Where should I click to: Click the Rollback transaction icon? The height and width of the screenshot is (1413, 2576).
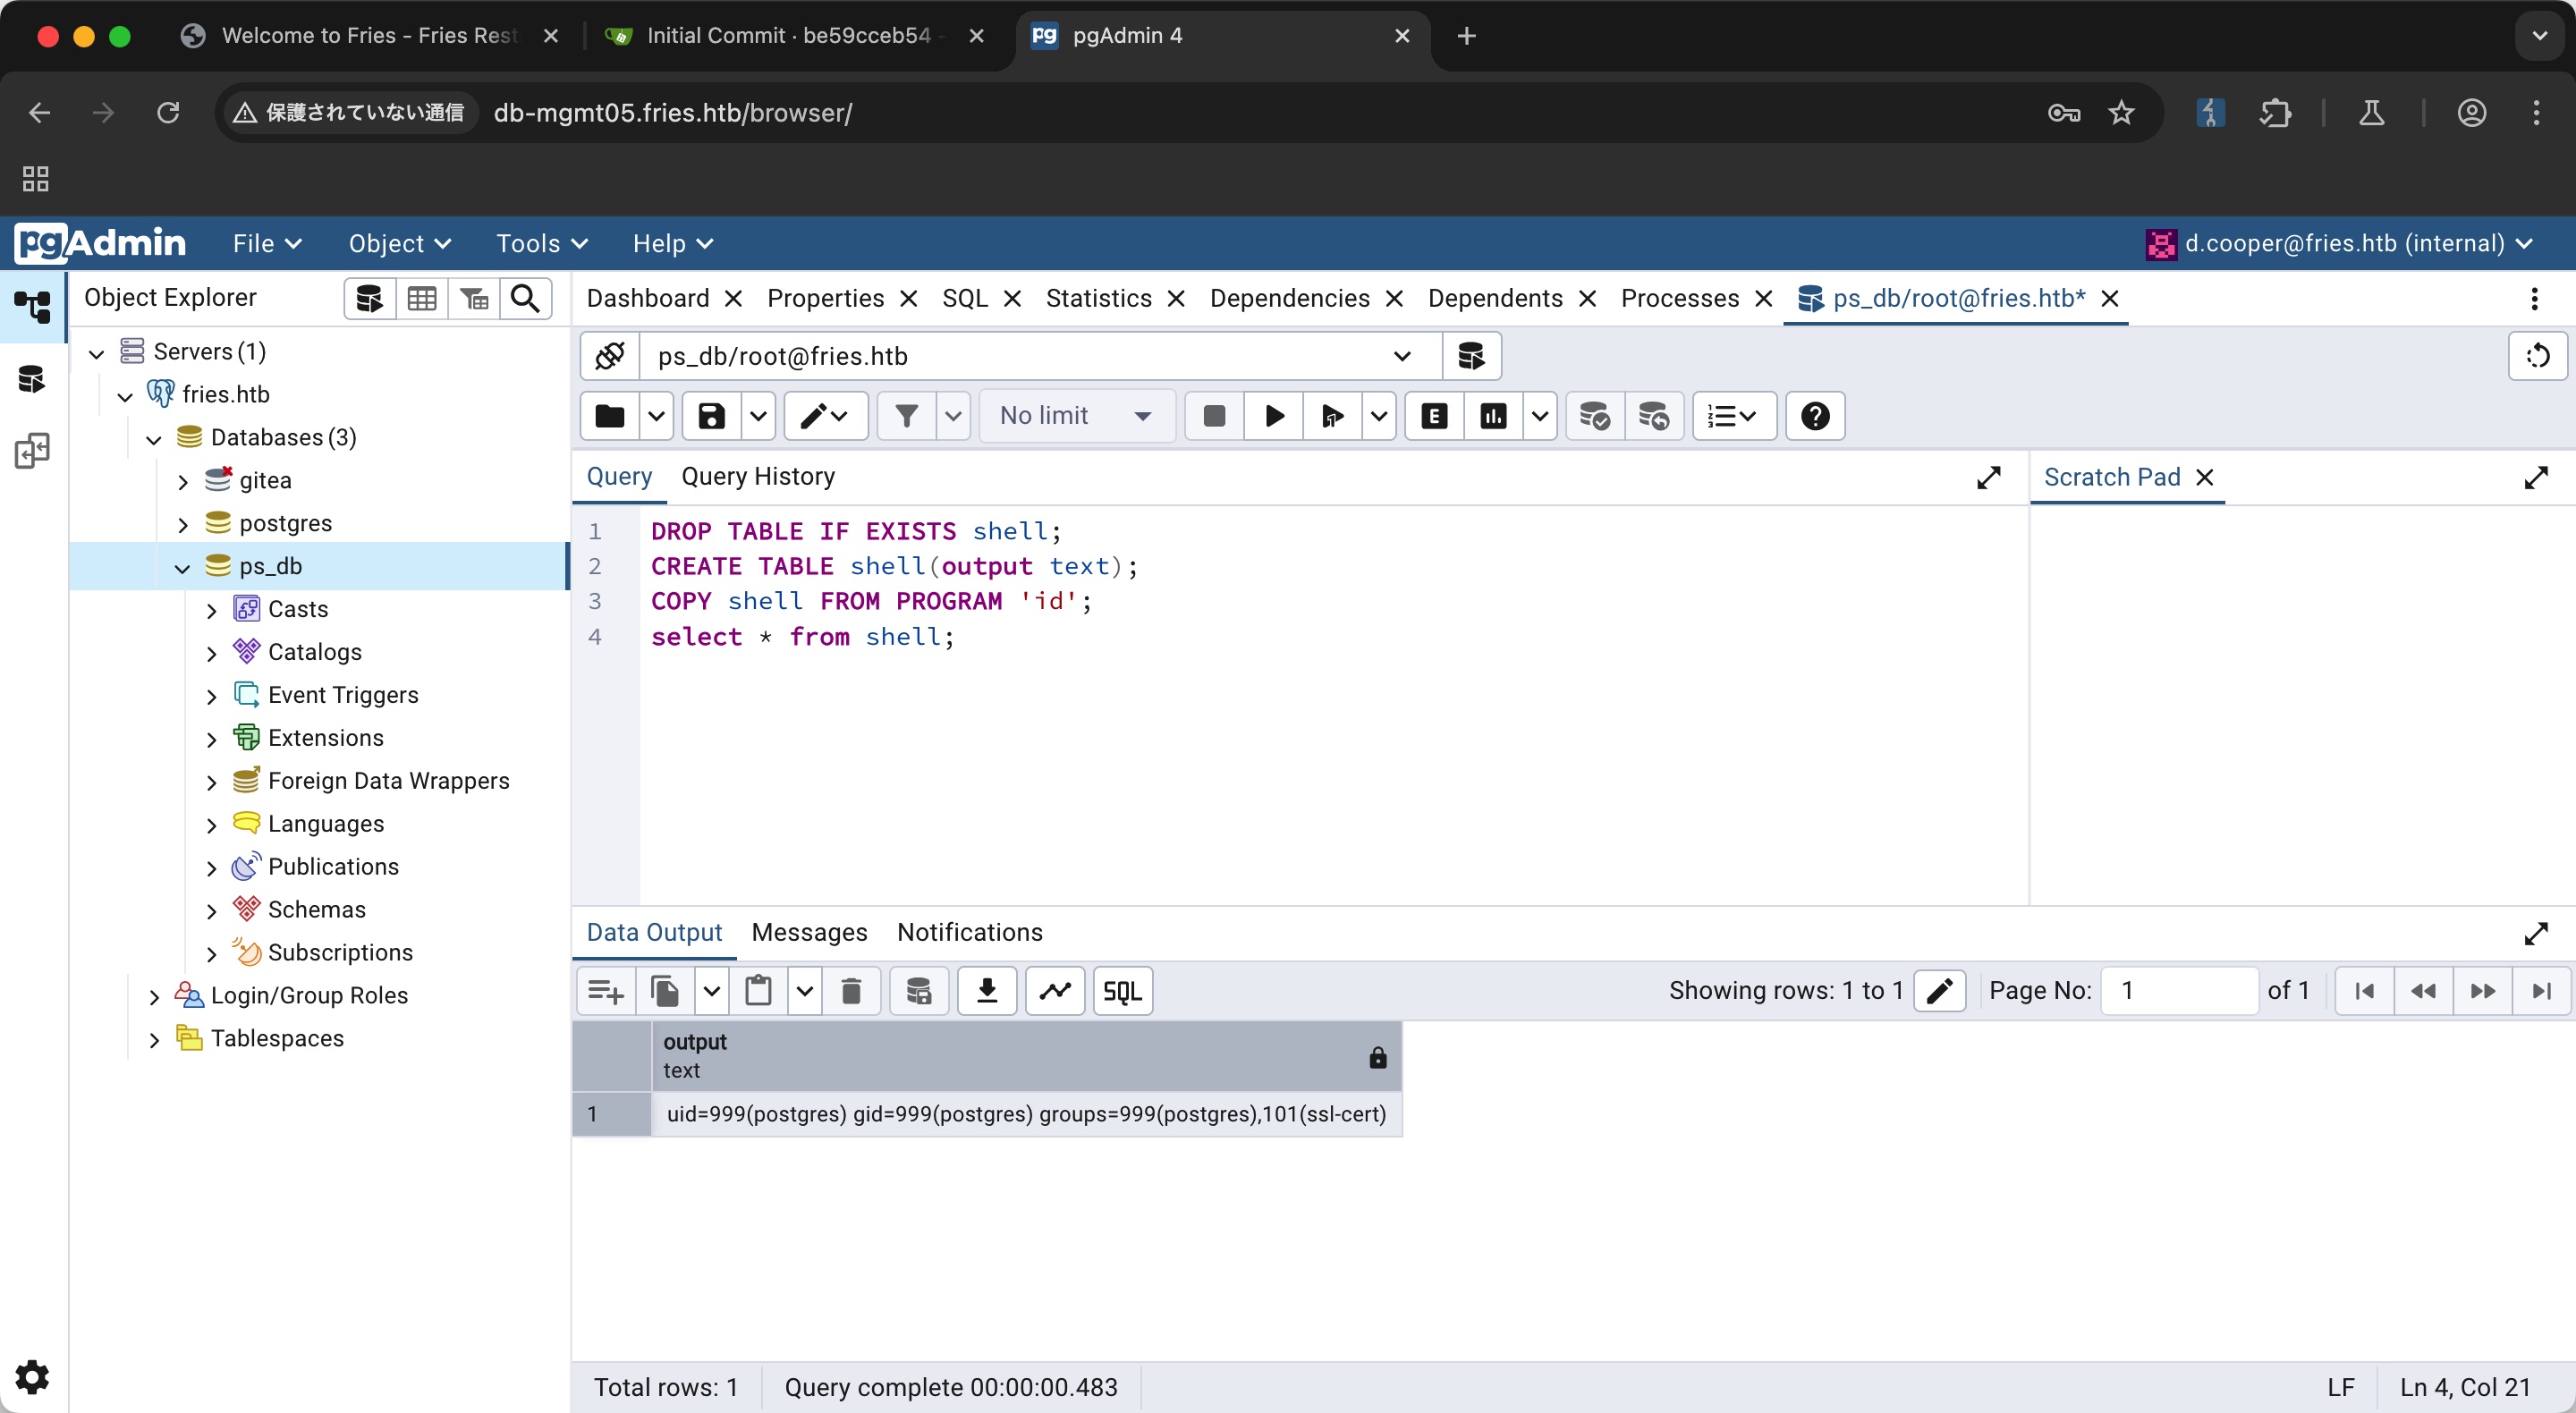click(1654, 416)
